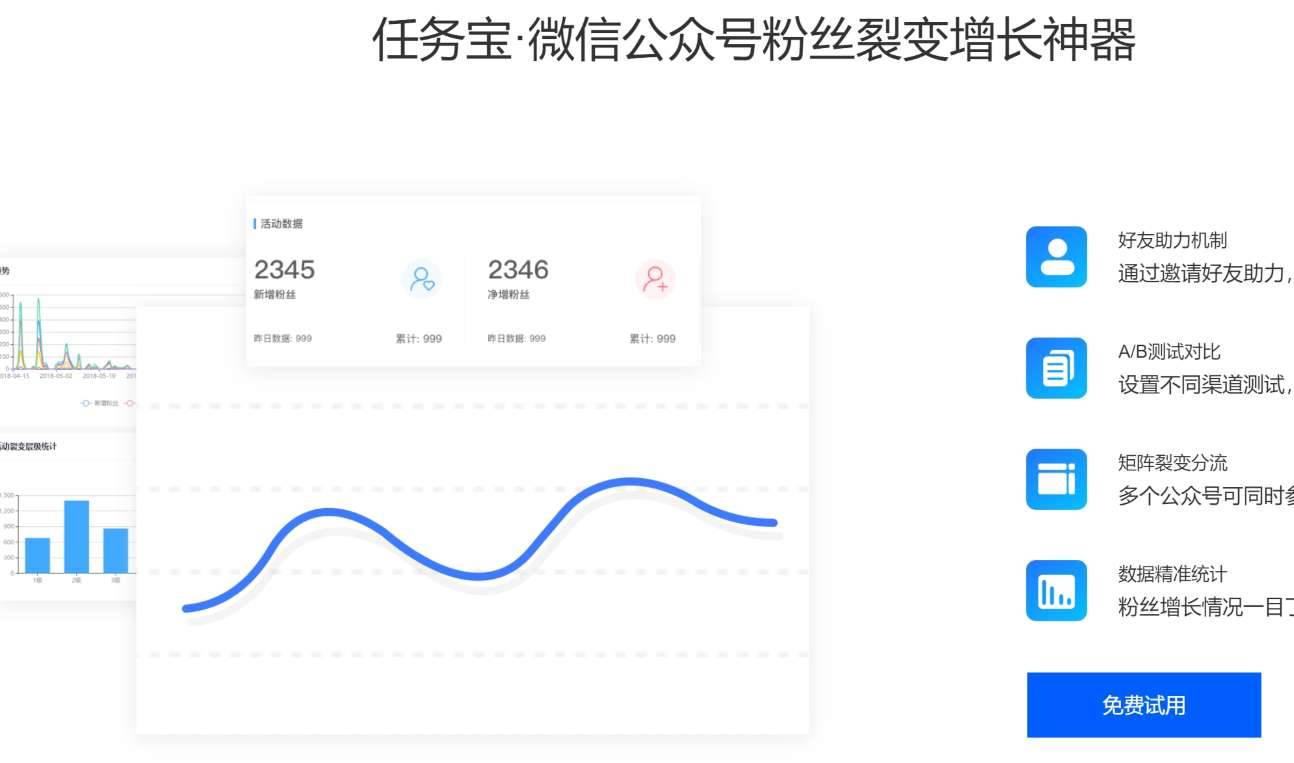Click the 活动数据 card title
1294x763 pixels.
281,224
